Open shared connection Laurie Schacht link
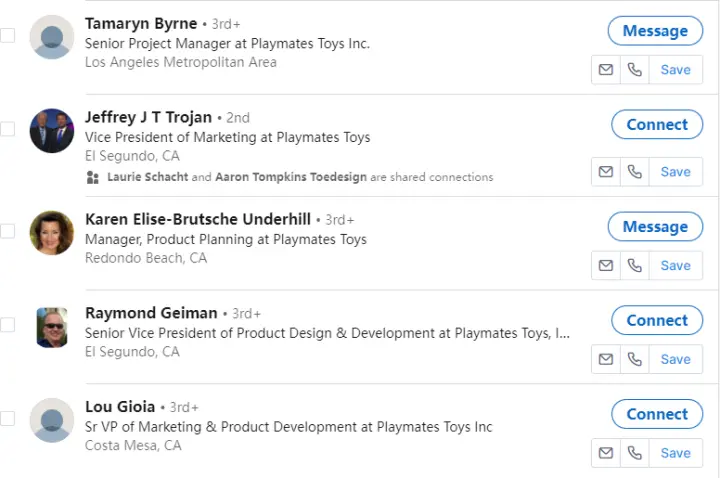Viewport: 720px width, 478px height. 146,177
